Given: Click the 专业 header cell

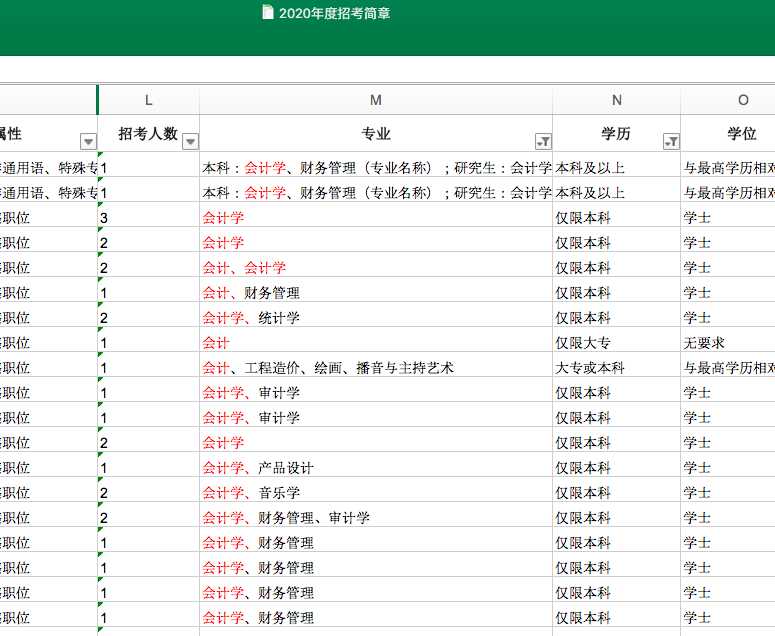Looking at the screenshot, I should pos(376,133).
